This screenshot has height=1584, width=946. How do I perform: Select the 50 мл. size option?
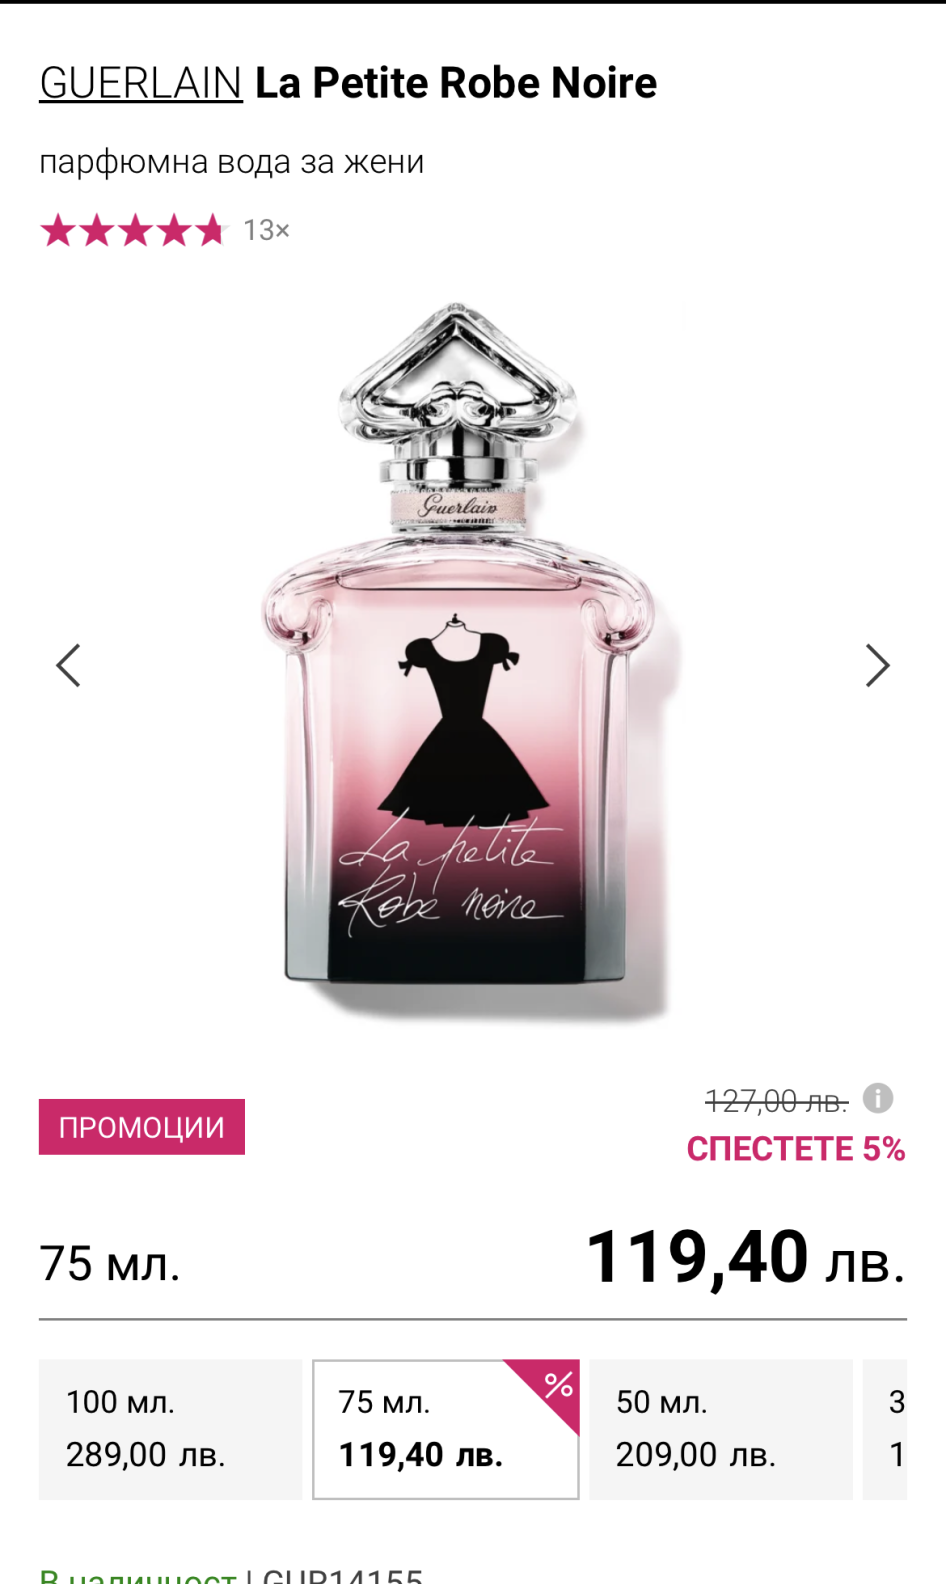721,1429
